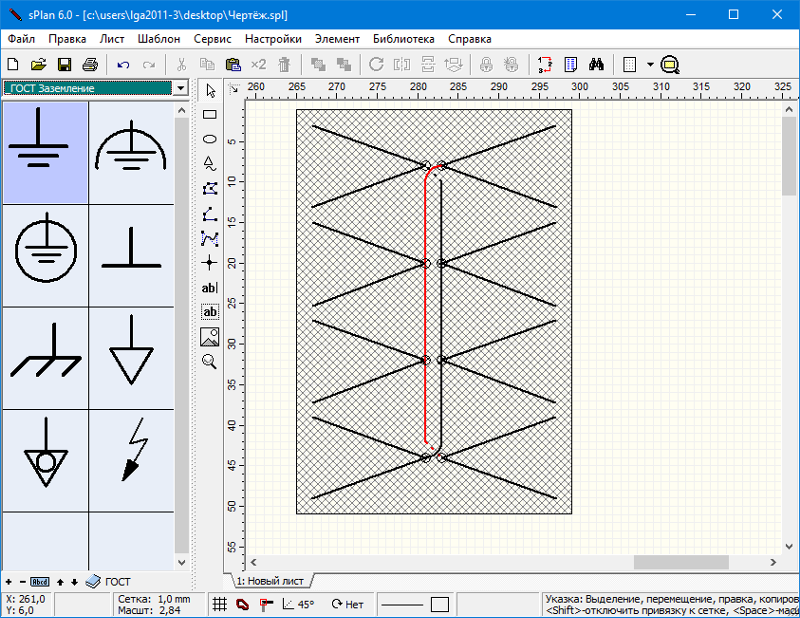Viewport: 800px width, 618px height.
Task: Toggle rotation setting labeled Нет
Action: 347,604
